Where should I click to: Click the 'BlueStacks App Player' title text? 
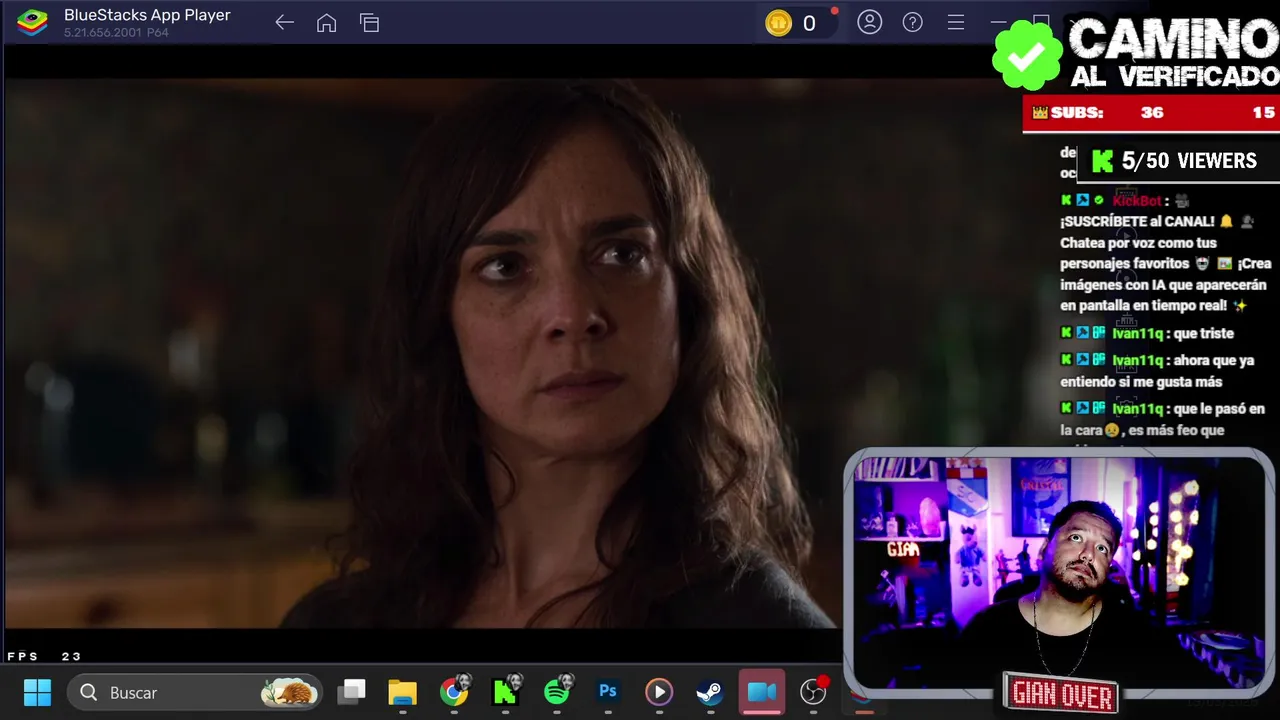coord(147,15)
